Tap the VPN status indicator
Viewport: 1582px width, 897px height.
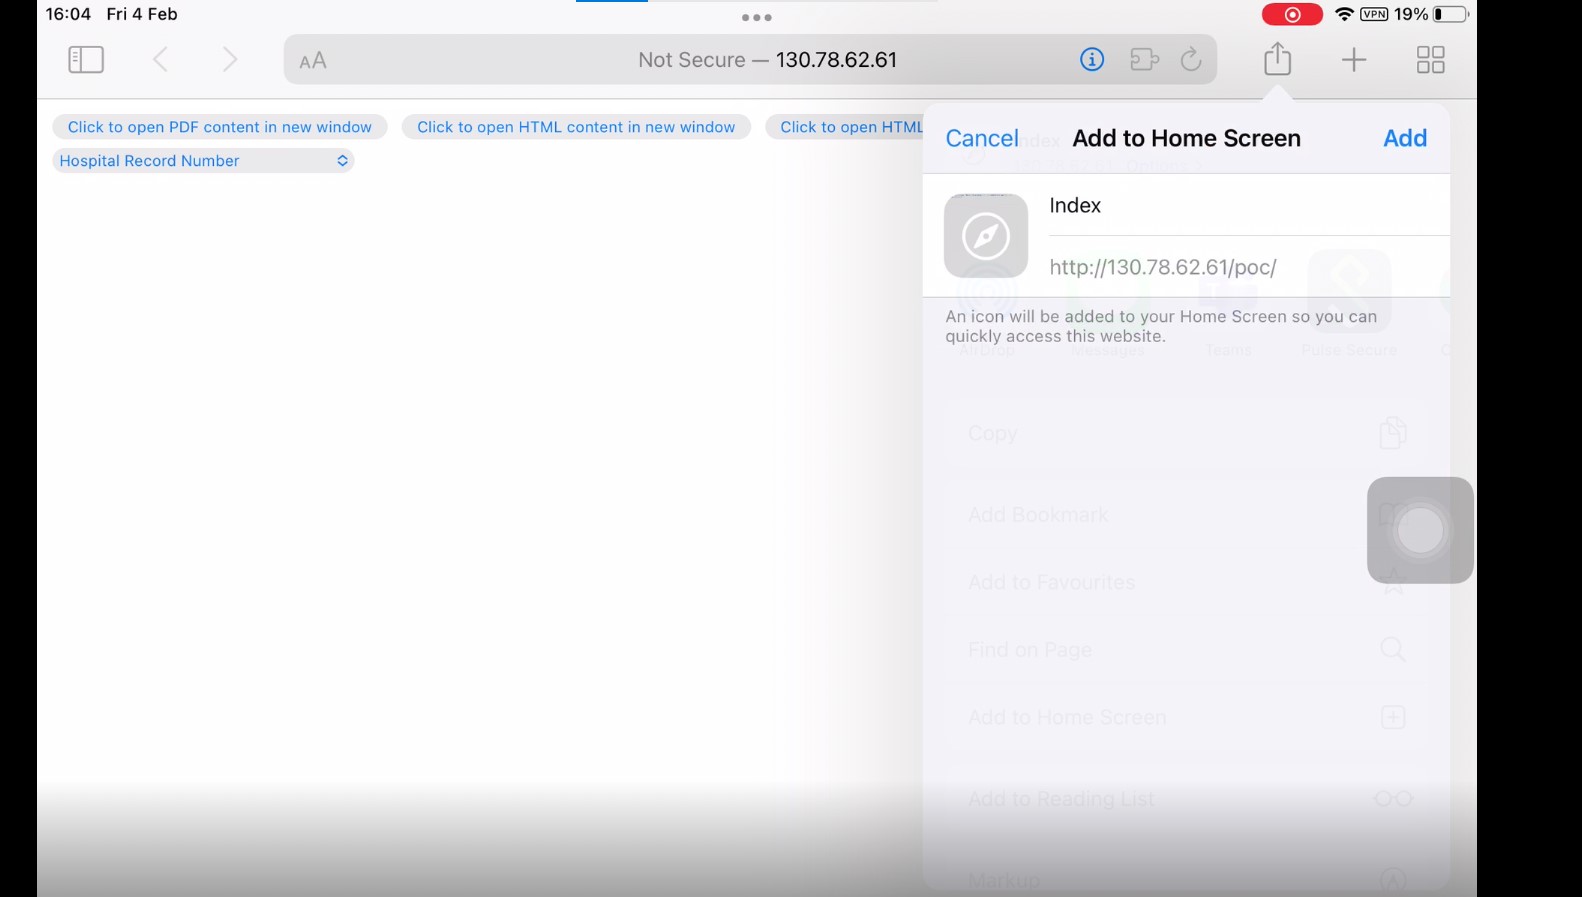point(1374,14)
